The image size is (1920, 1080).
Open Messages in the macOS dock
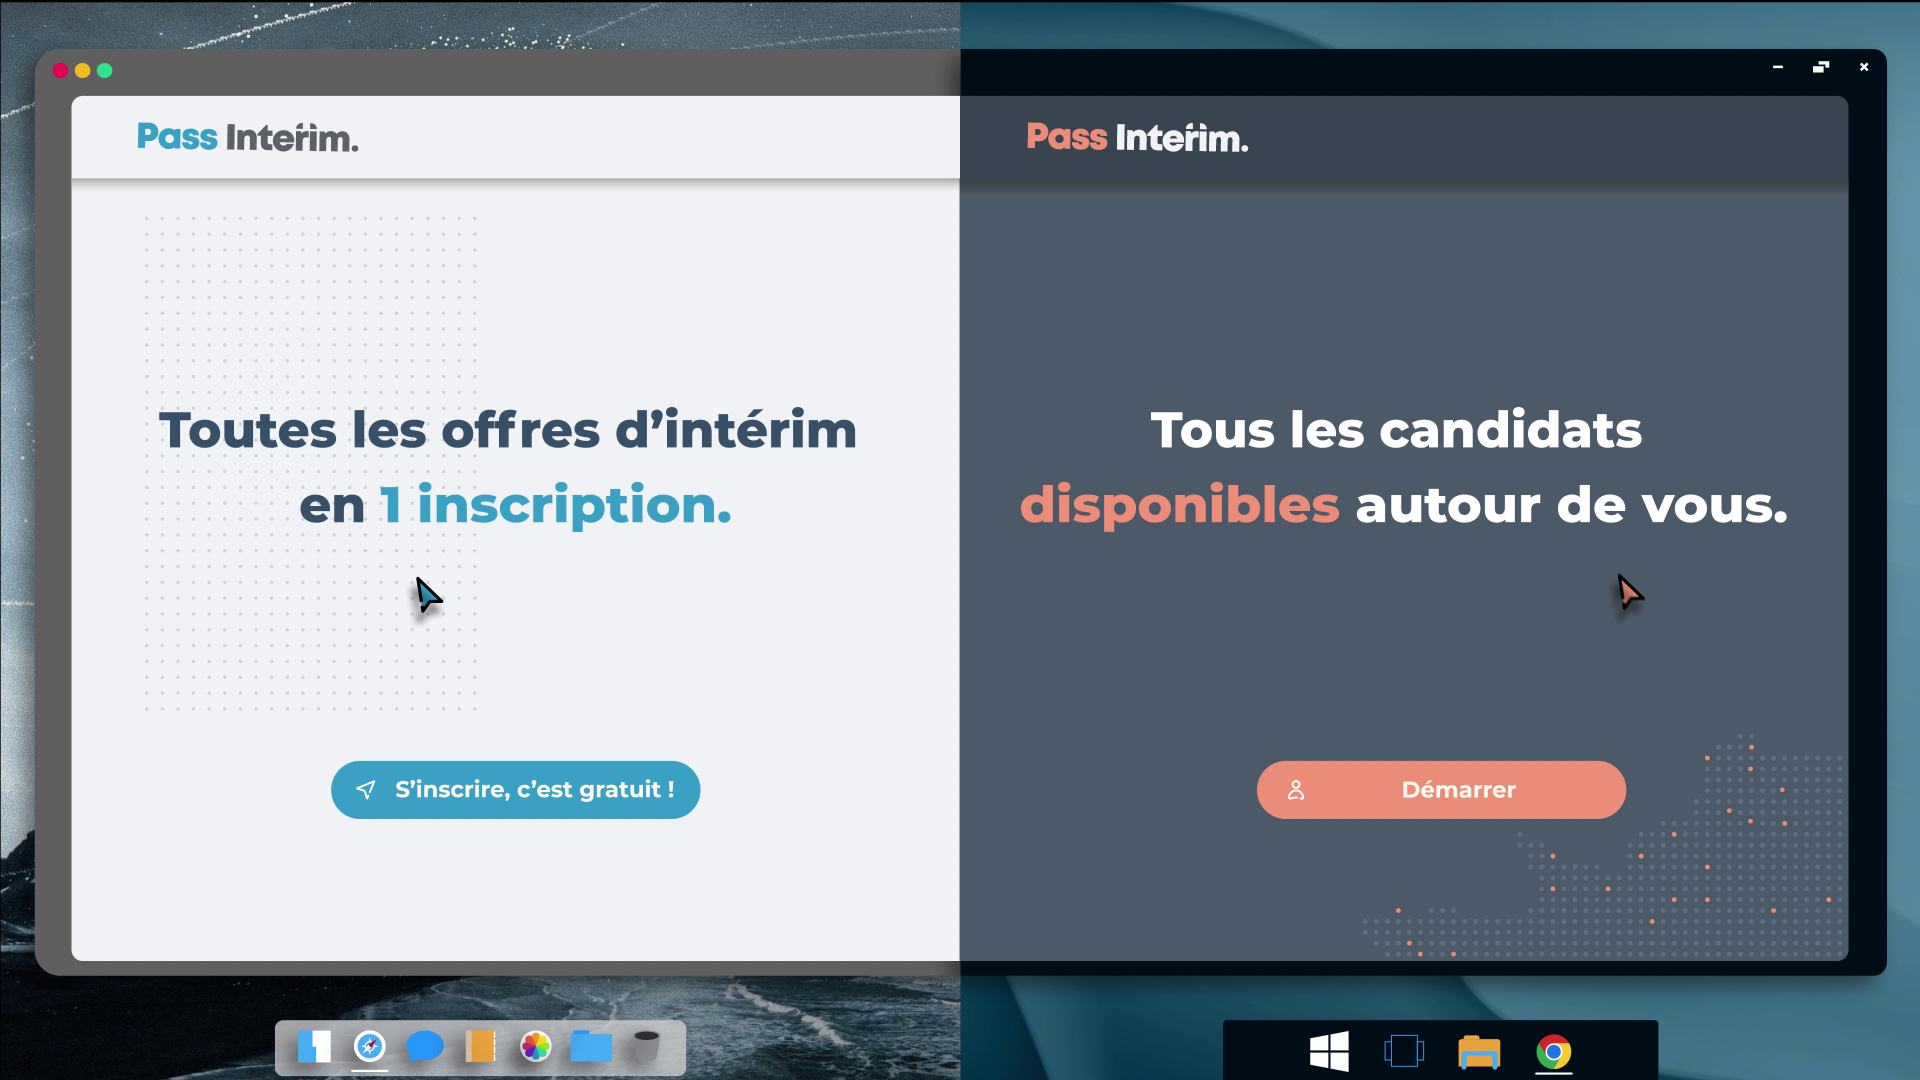pyautogui.click(x=425, y=1047)
